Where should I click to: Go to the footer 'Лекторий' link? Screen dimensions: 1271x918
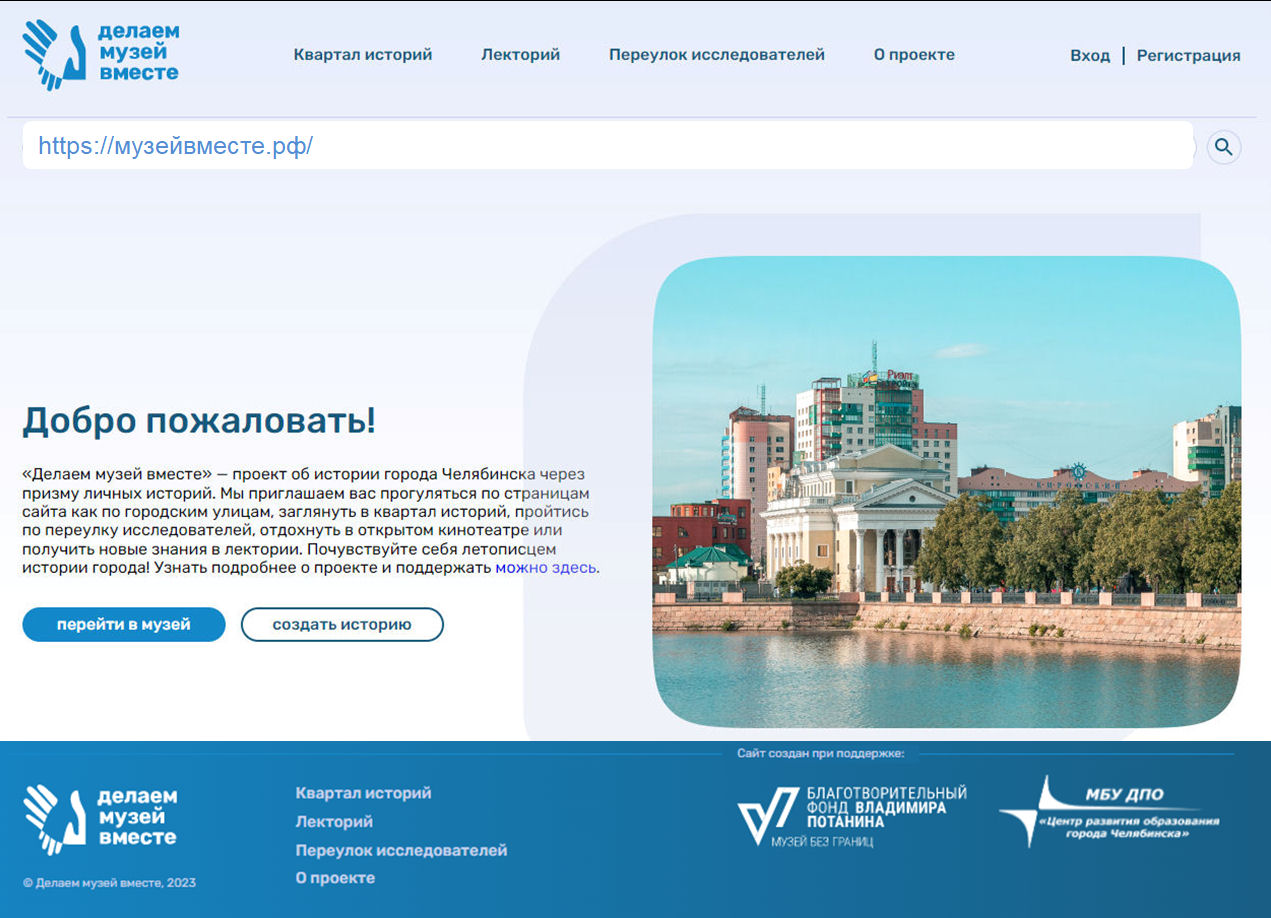[334, 822]
